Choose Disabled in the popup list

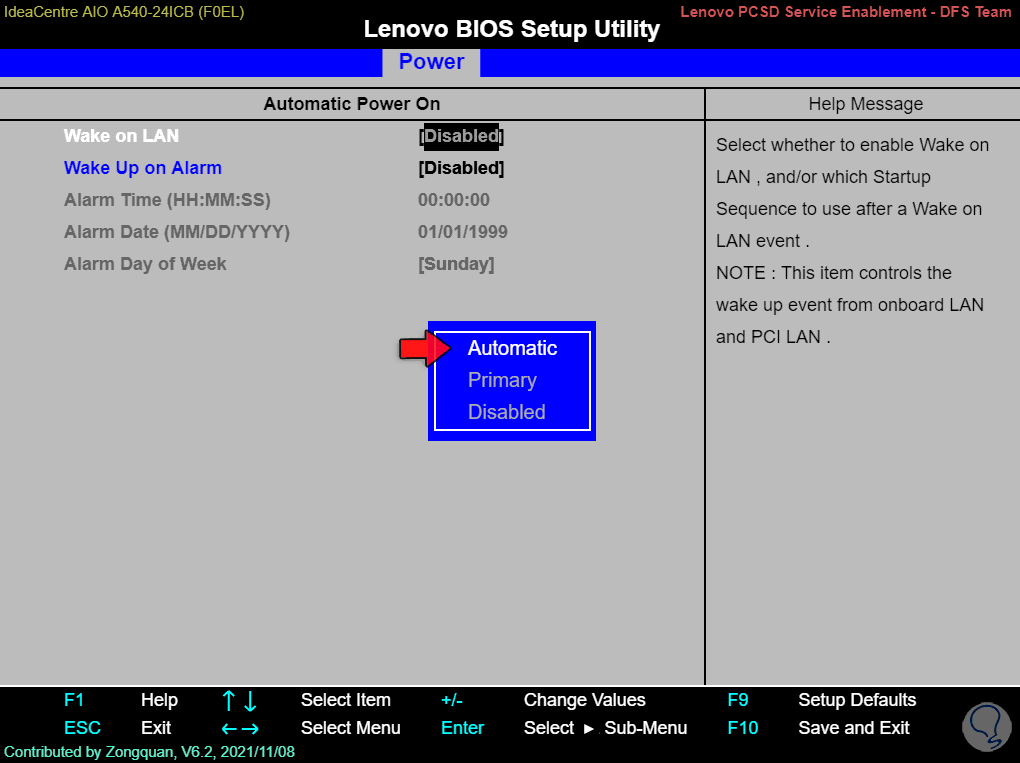(x=506, y=412)
